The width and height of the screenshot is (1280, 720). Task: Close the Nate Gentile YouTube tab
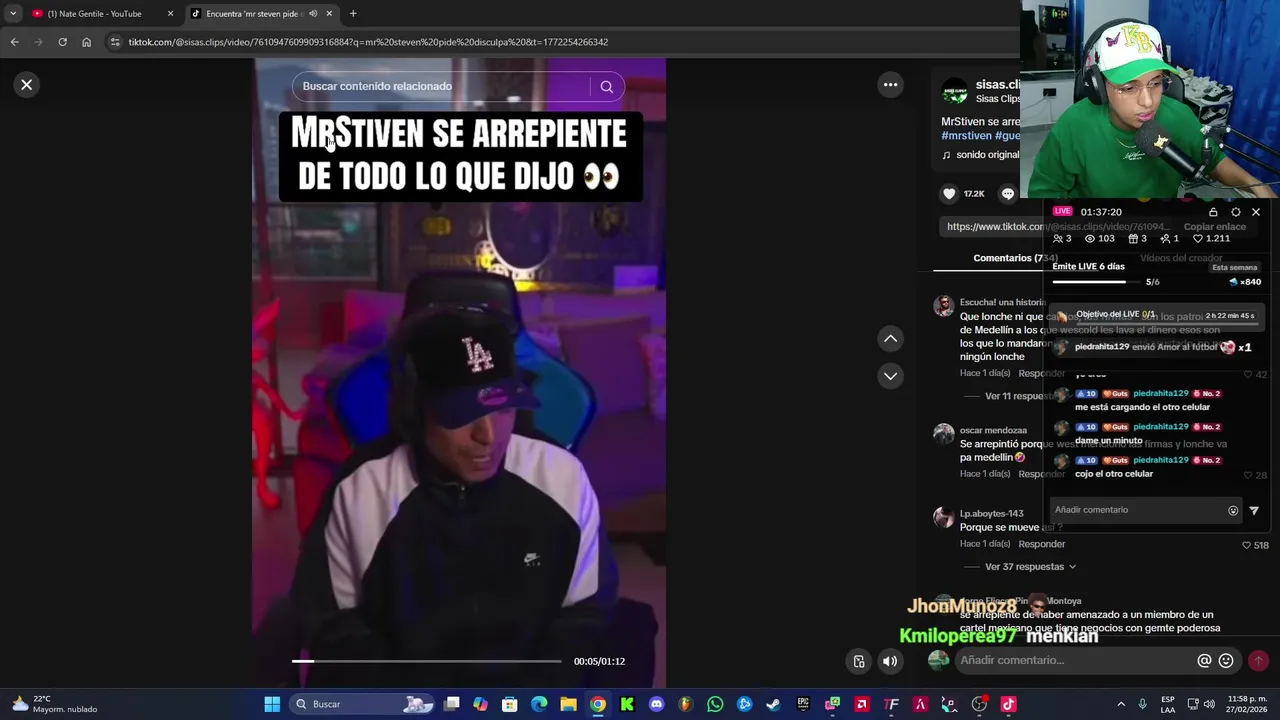pyautogui.click(x=170, y=14)
